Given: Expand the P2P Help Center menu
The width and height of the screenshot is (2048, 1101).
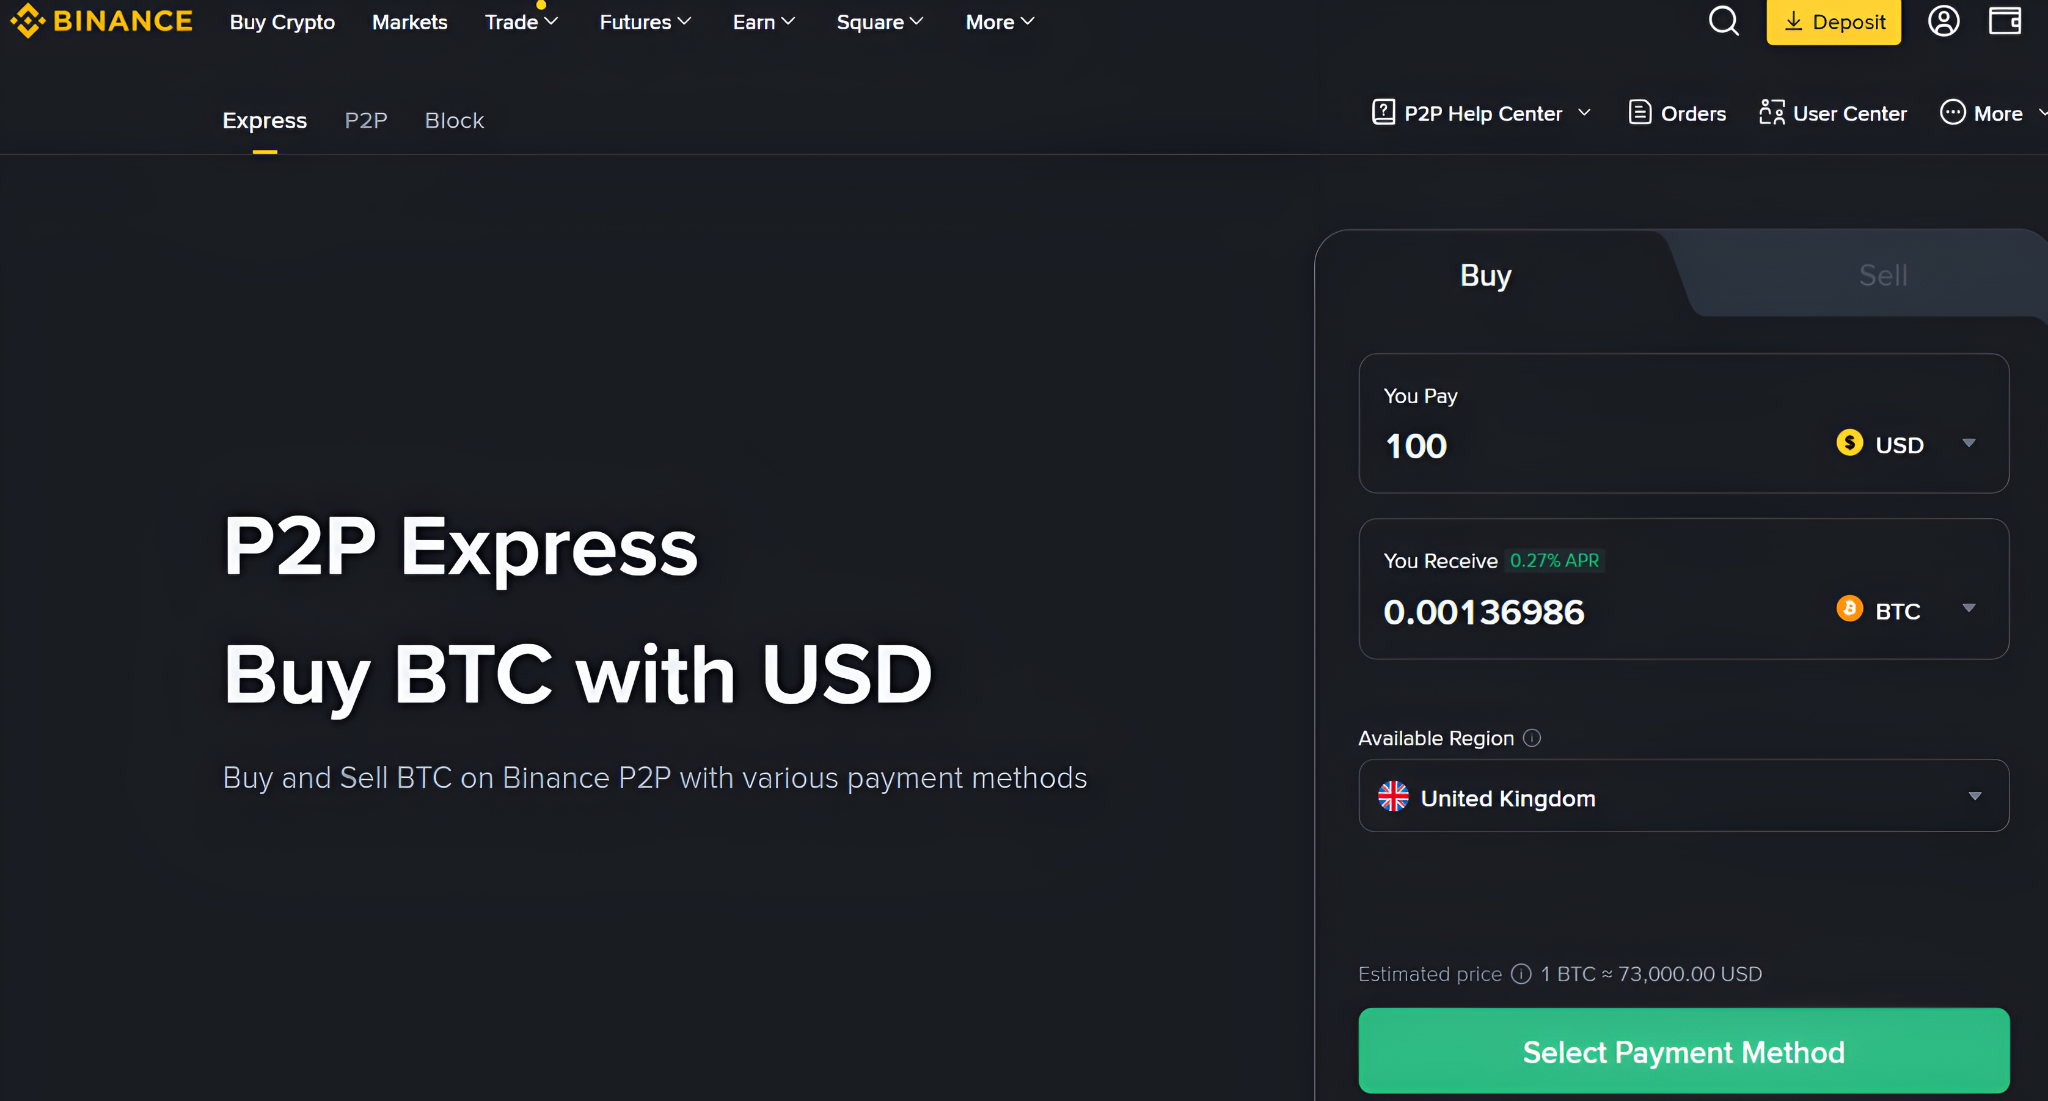Looking at the screenshot, I should 1481,113.
